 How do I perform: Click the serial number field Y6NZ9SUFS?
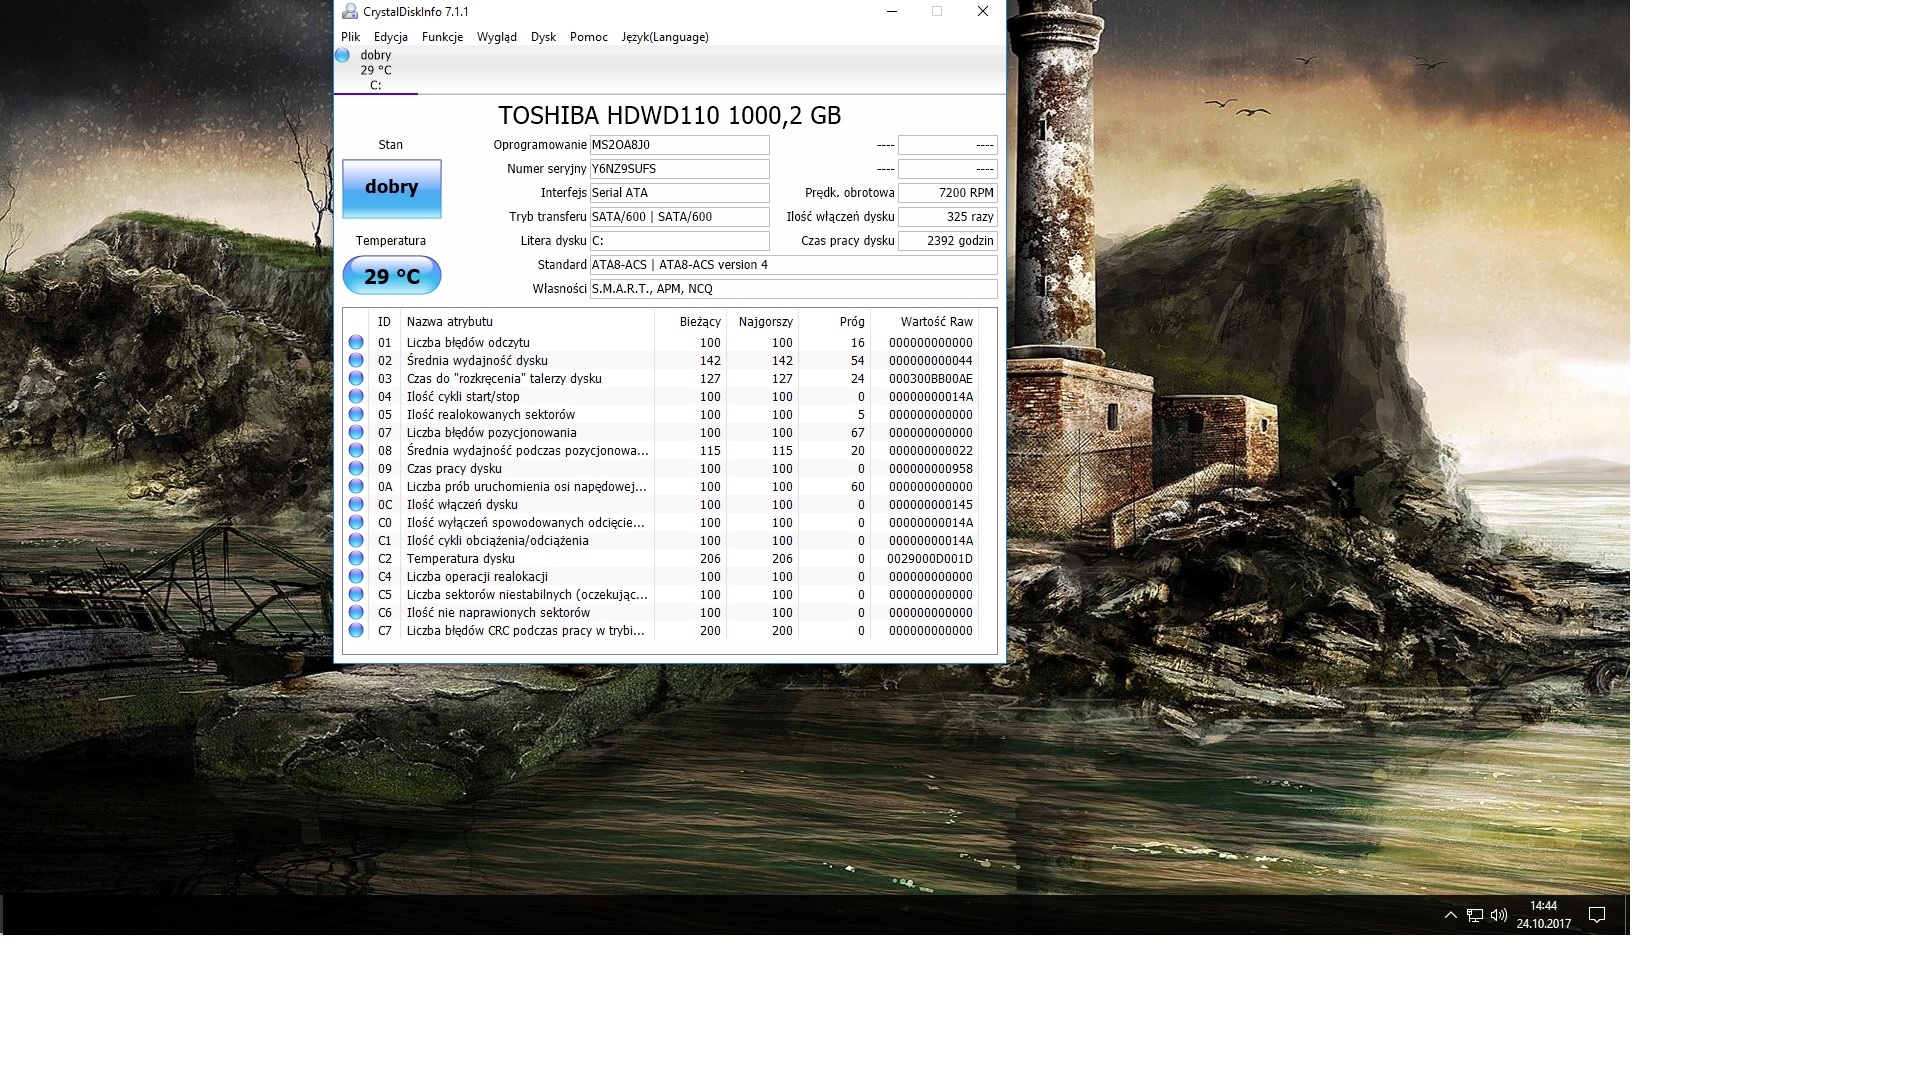[679, 169]
